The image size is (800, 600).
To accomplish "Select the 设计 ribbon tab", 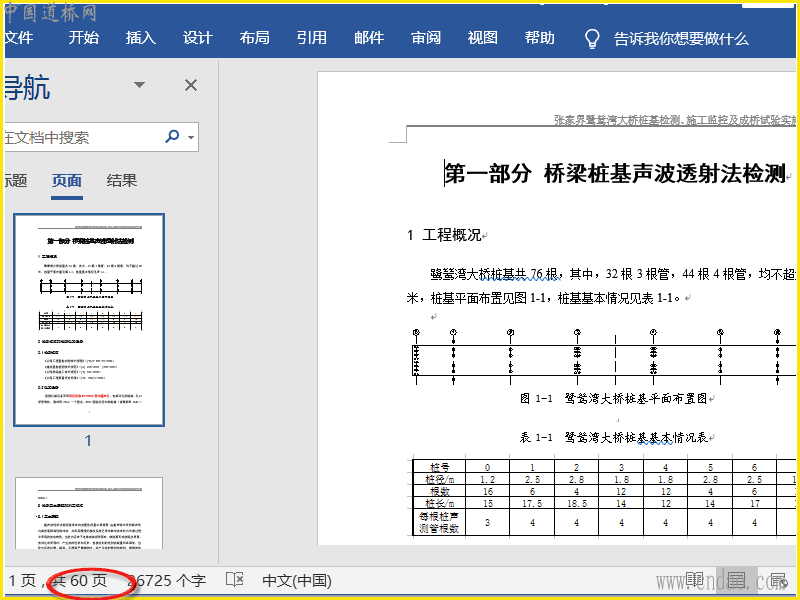I will point(197,38).
